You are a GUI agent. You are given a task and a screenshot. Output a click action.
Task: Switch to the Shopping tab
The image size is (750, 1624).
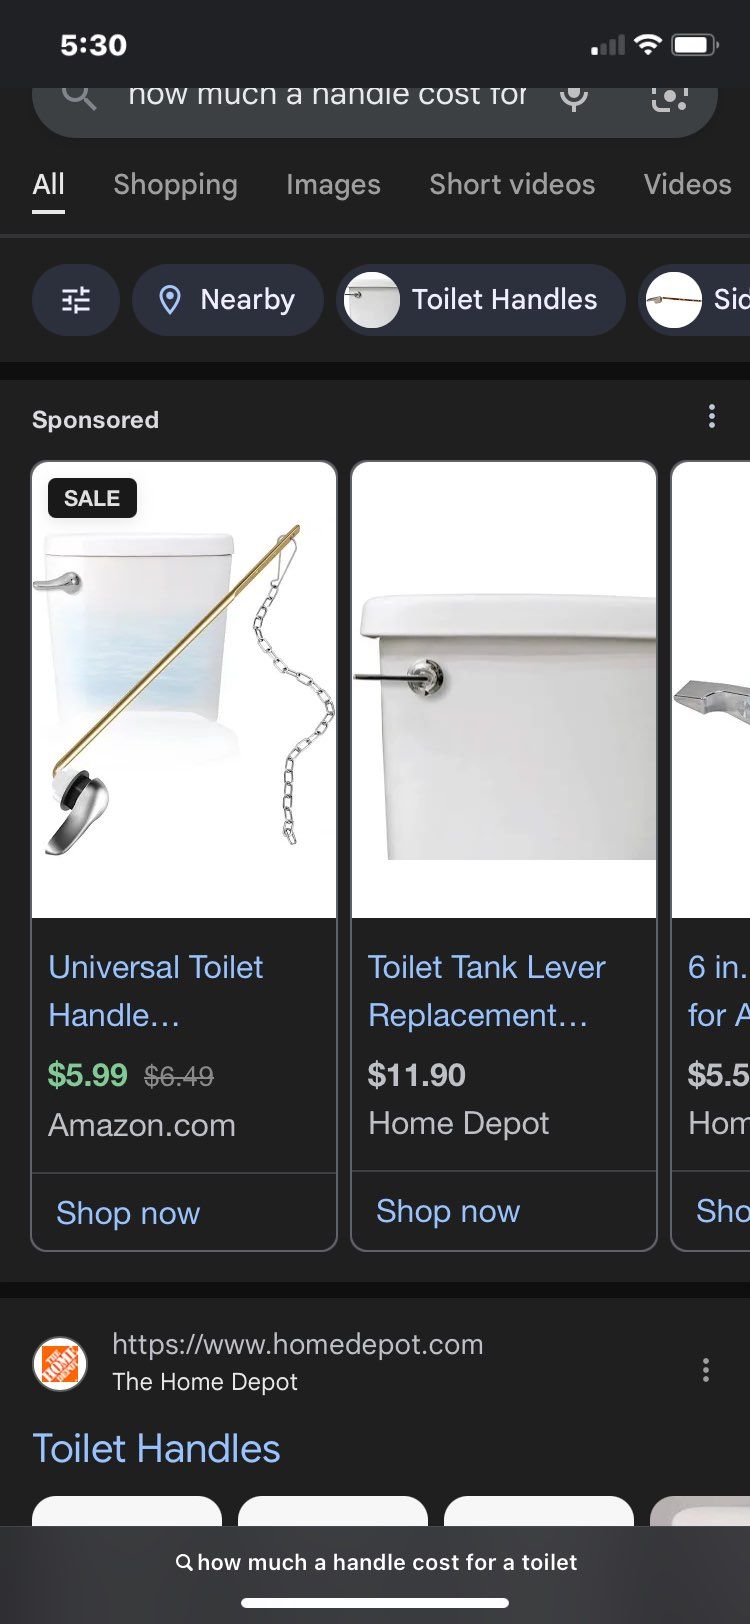point(175,185)
